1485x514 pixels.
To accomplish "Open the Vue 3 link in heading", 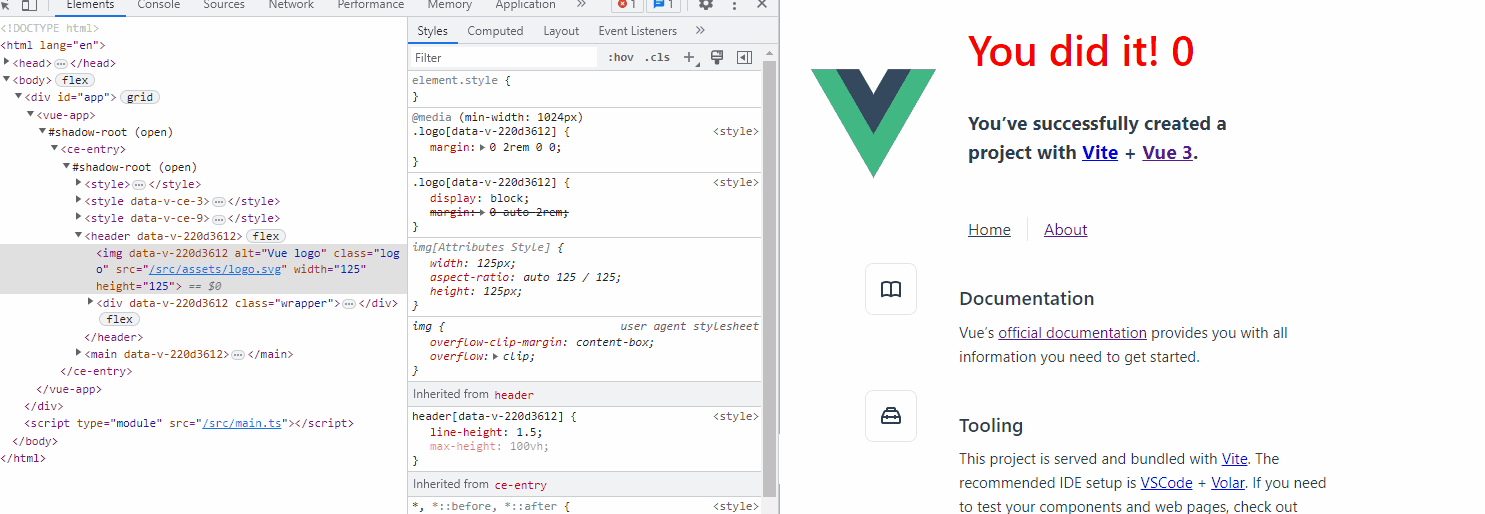I will (x=1167, y=153).
